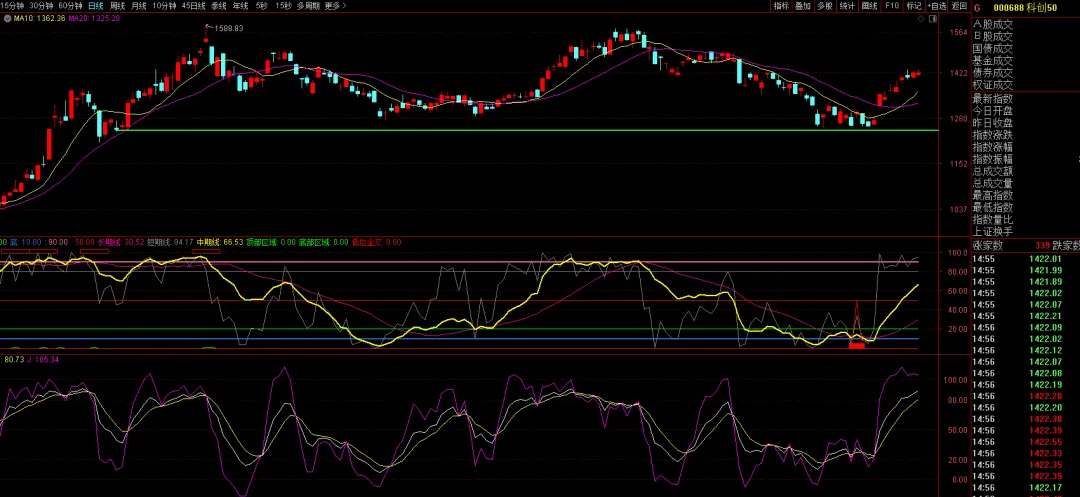Click the MA10: 1362.36 label

pos(39,18)
